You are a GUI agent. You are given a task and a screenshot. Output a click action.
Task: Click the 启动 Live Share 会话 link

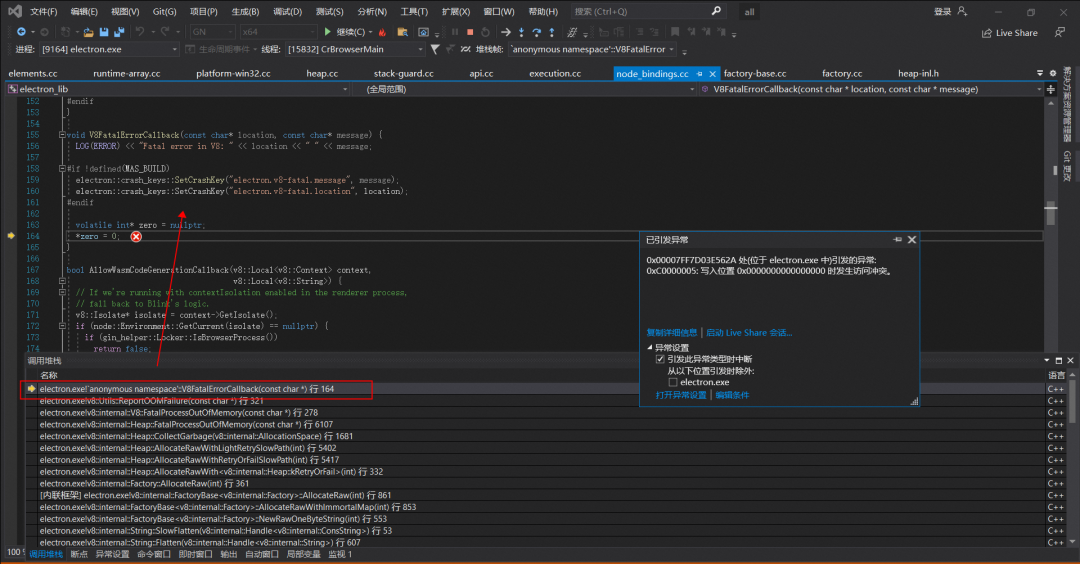coord(749,333)
